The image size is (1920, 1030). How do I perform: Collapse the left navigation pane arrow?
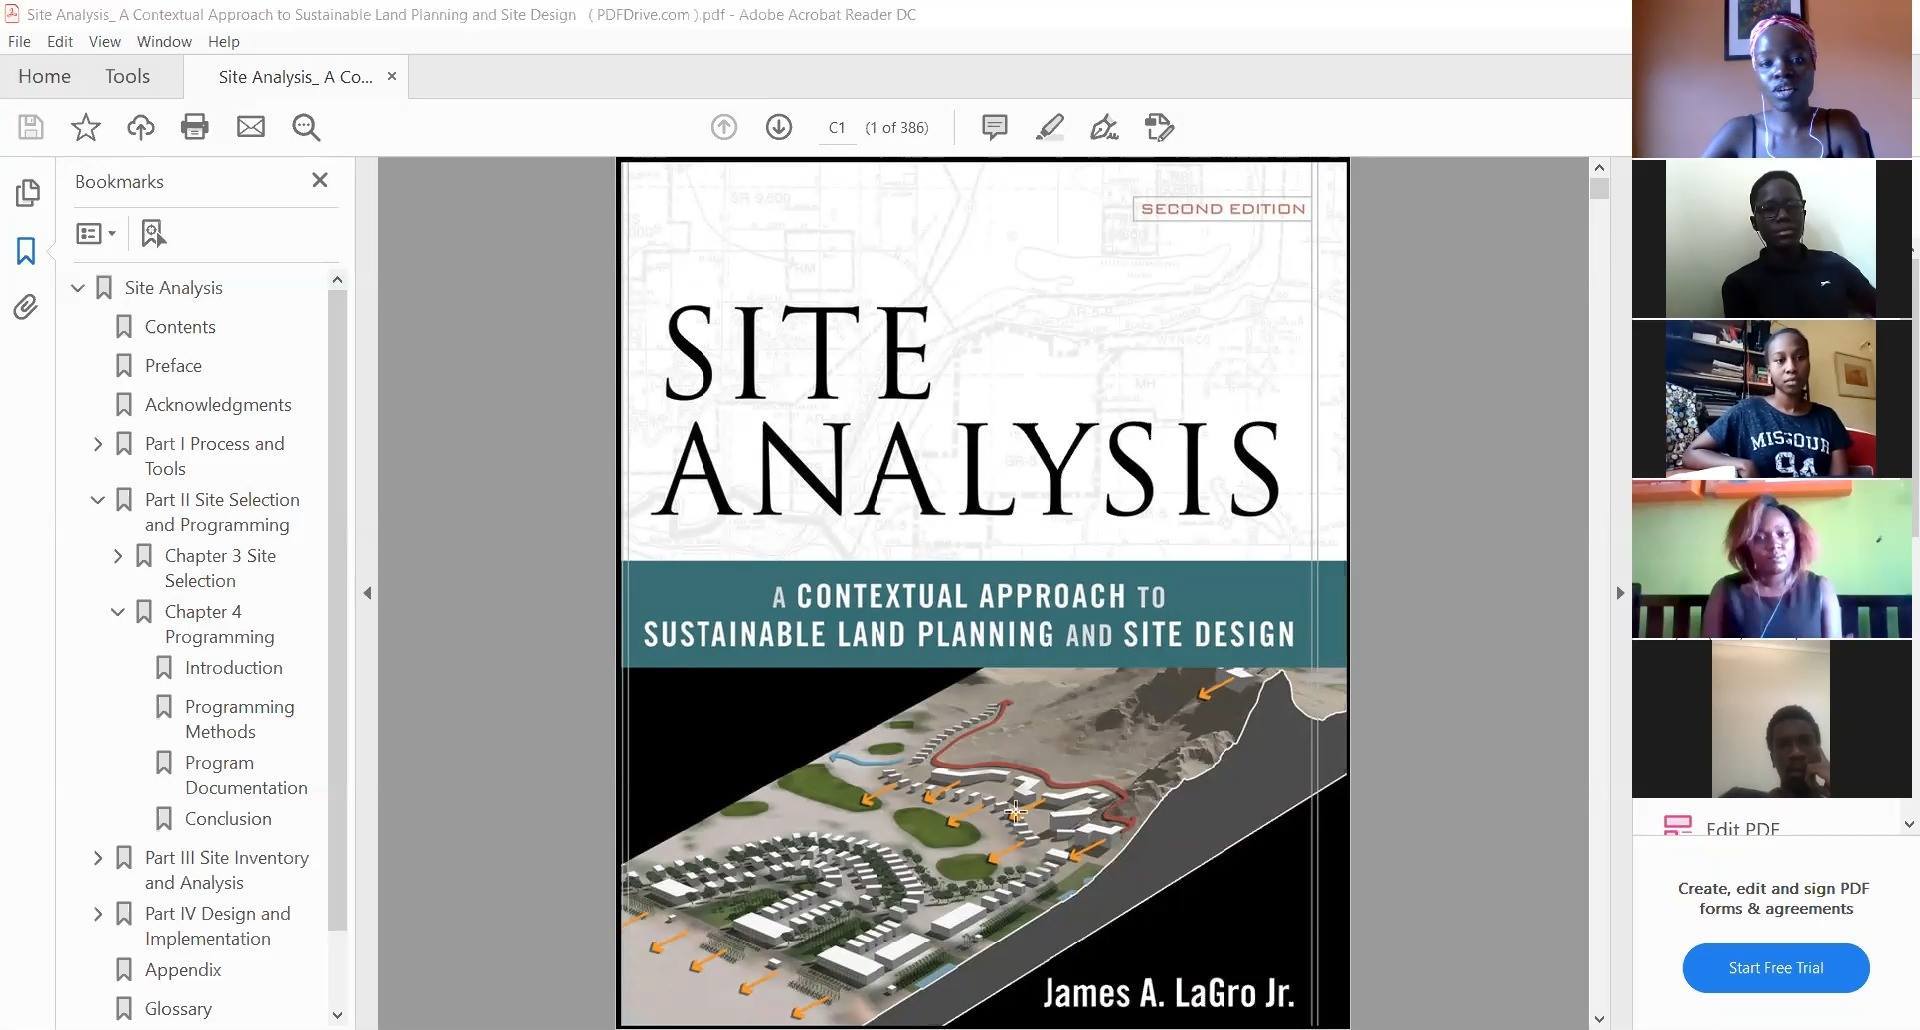click(x=367, y=593)
